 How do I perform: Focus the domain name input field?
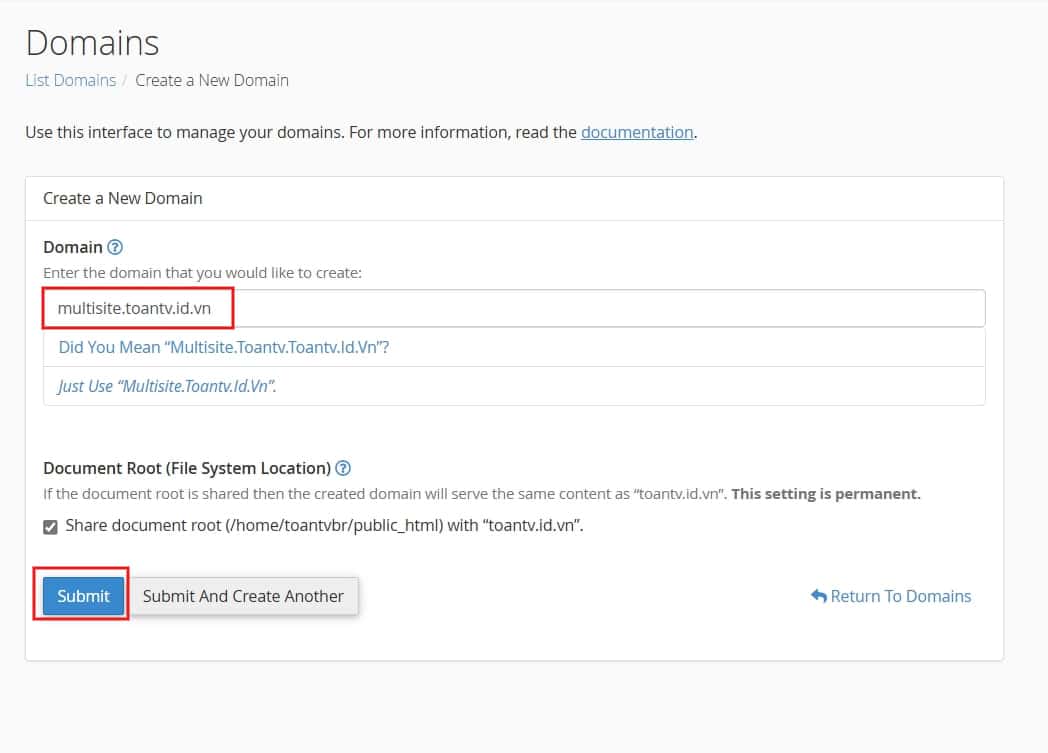point(600,308)
